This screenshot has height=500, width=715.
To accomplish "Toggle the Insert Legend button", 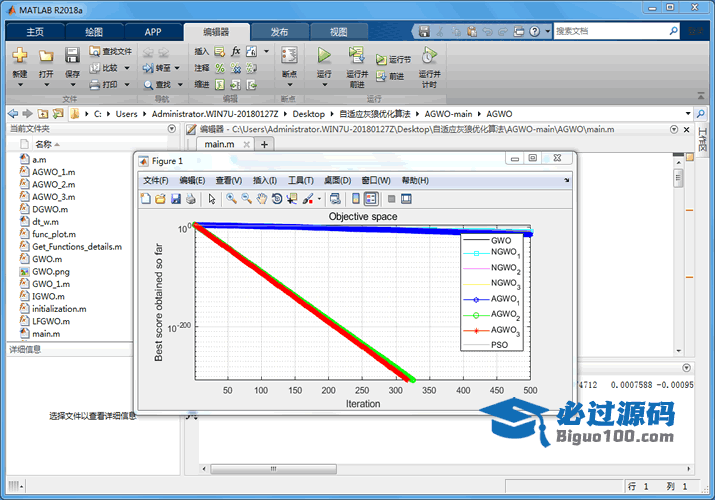I will point(371,199).
